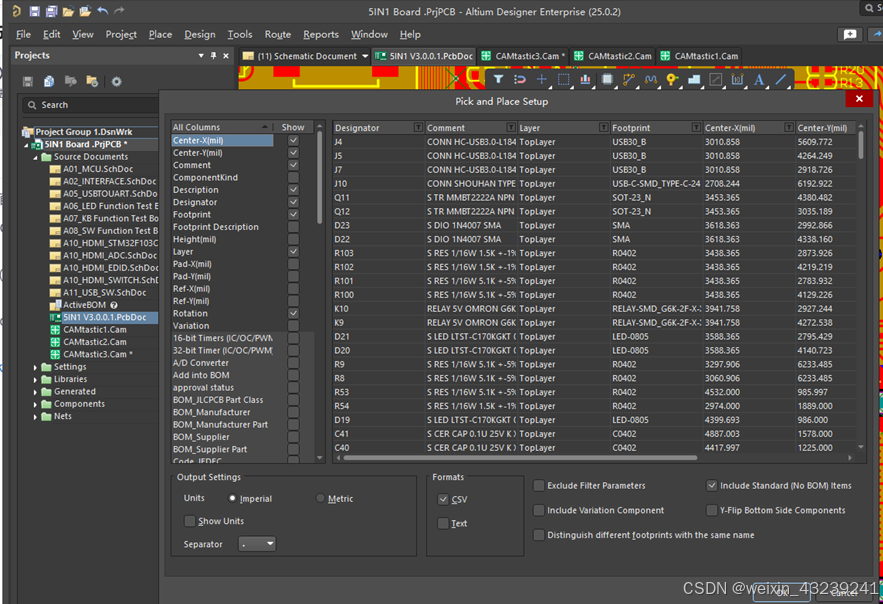
Task: Uncheck Show for the Rotation column
Action: 293,313
